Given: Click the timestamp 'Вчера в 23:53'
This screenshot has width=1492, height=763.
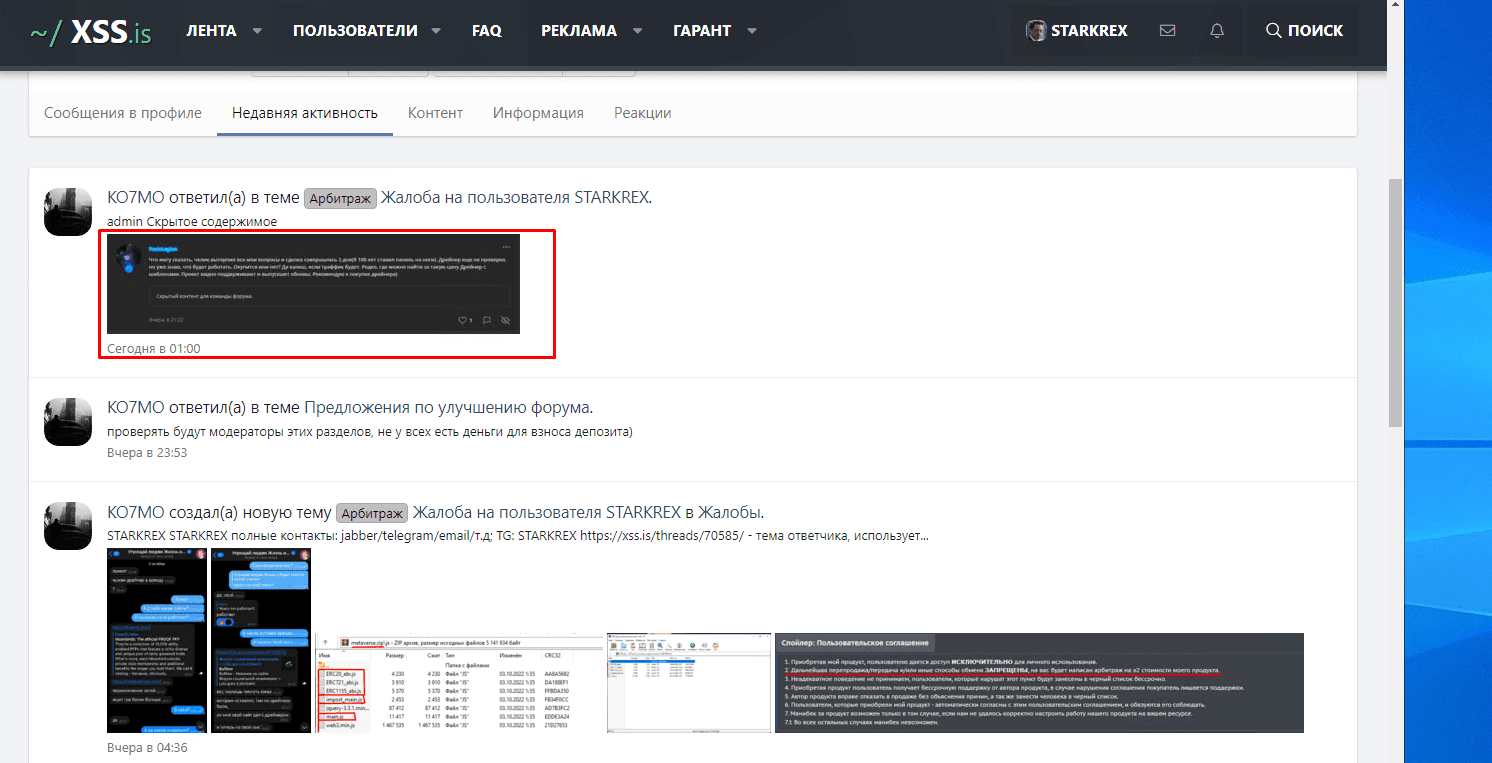Looking at the screenshot, I should coord(147,452).
